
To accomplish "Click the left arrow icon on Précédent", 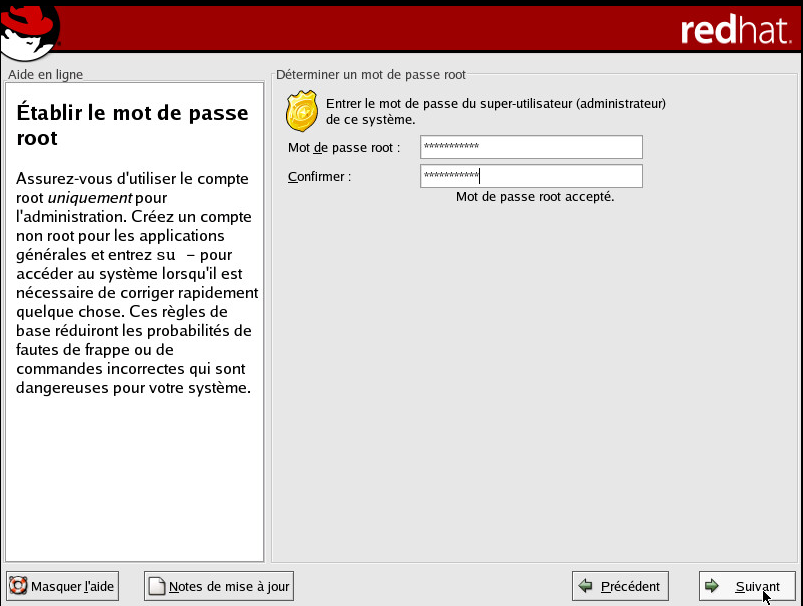I will tap(585, 586).
